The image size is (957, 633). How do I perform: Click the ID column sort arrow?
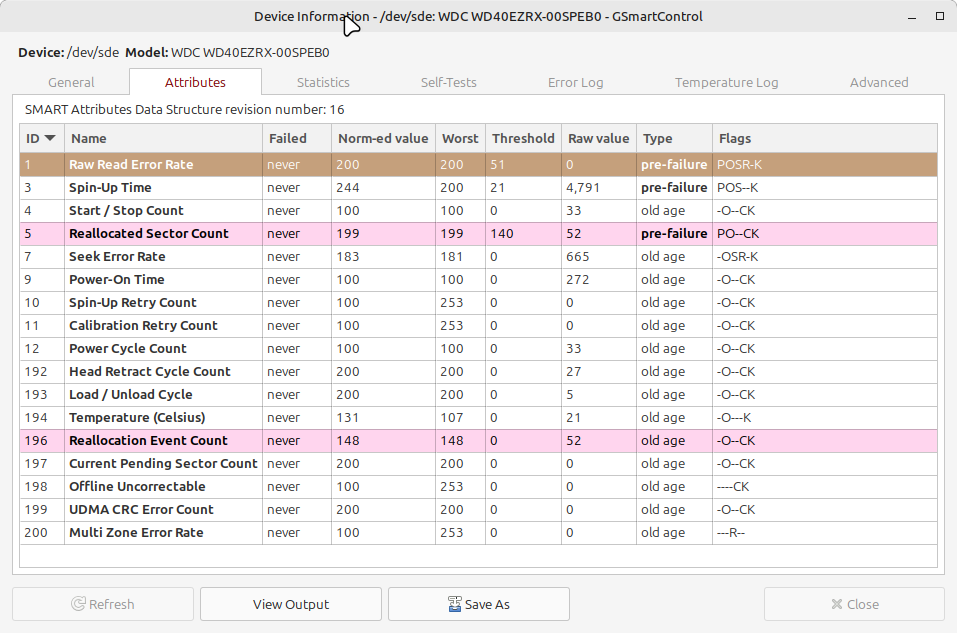50,139
